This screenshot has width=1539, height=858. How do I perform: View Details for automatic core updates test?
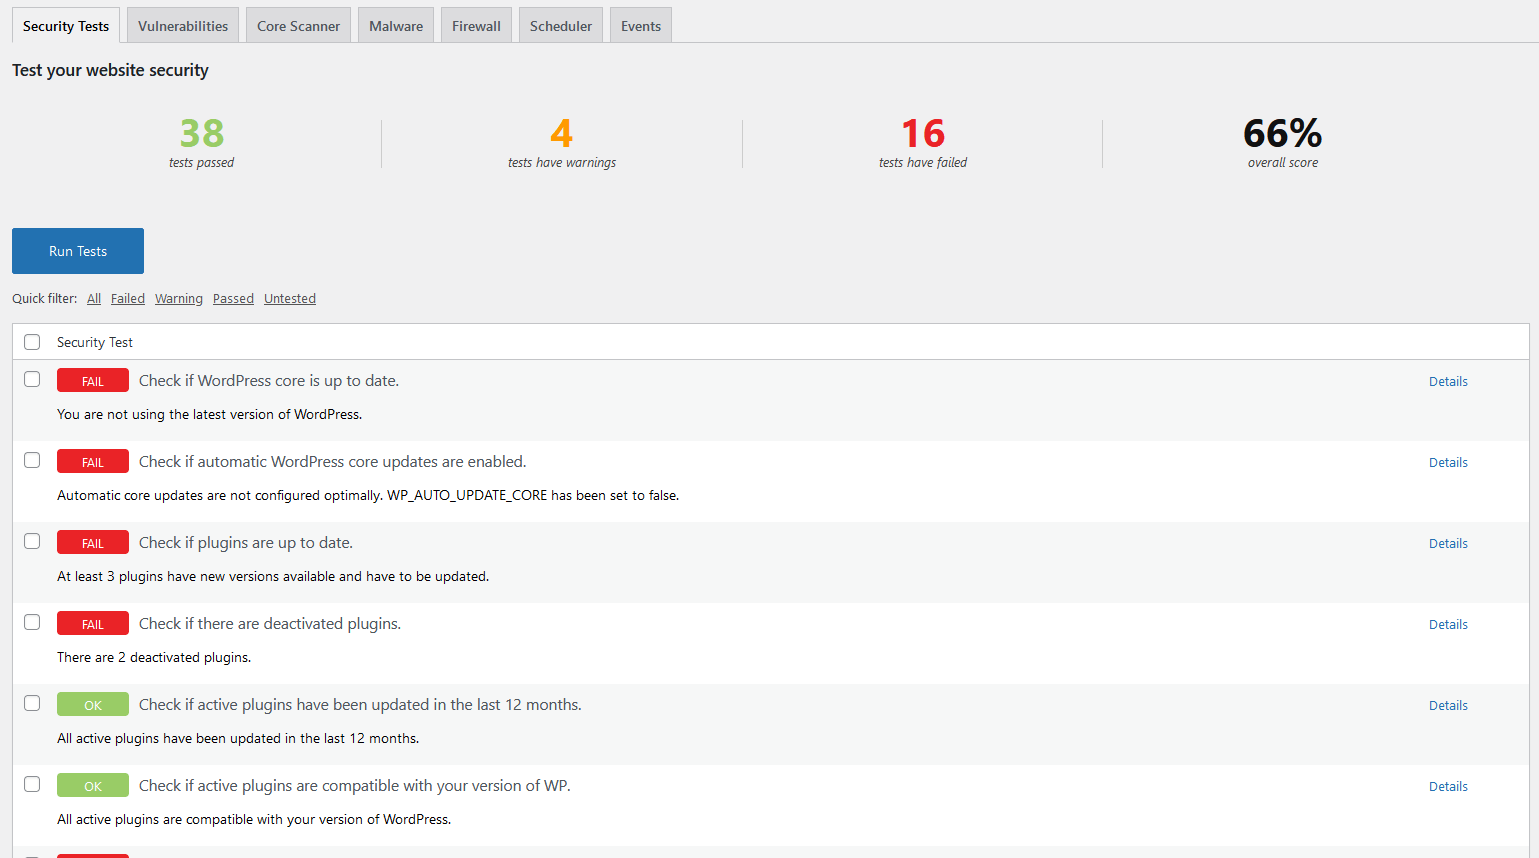coord(1448,463)
